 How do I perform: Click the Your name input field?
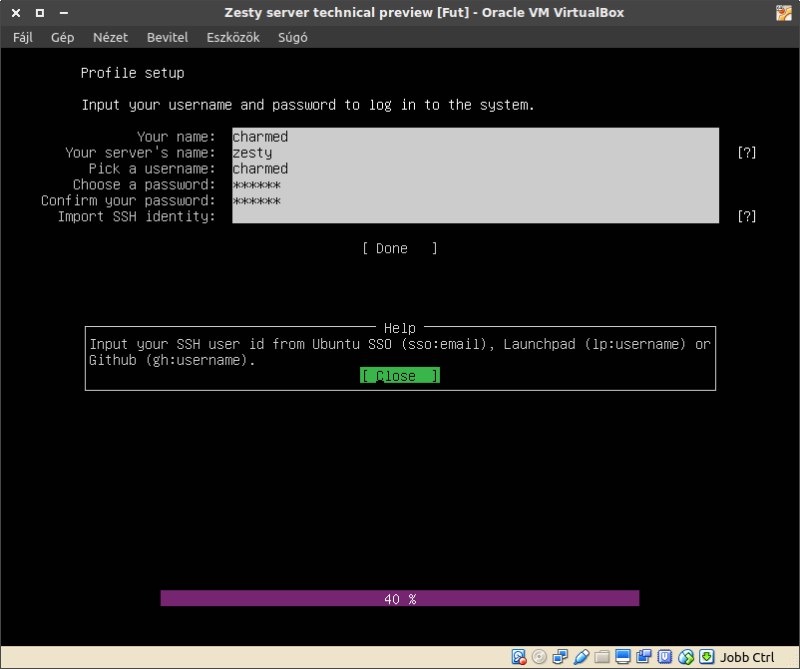[x=476, y=137]
